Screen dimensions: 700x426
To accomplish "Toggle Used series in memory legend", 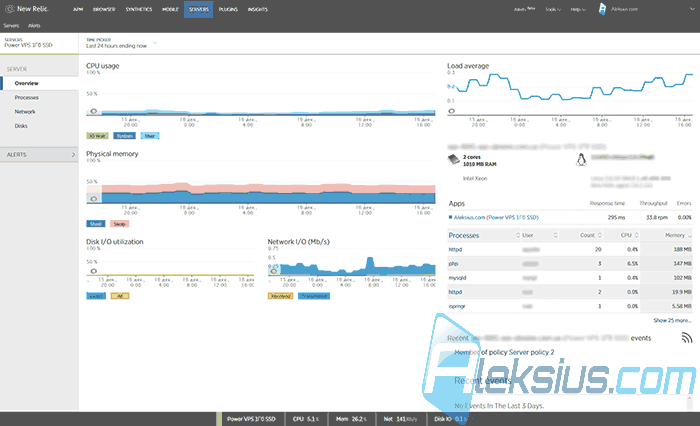I will pos(96,224).
